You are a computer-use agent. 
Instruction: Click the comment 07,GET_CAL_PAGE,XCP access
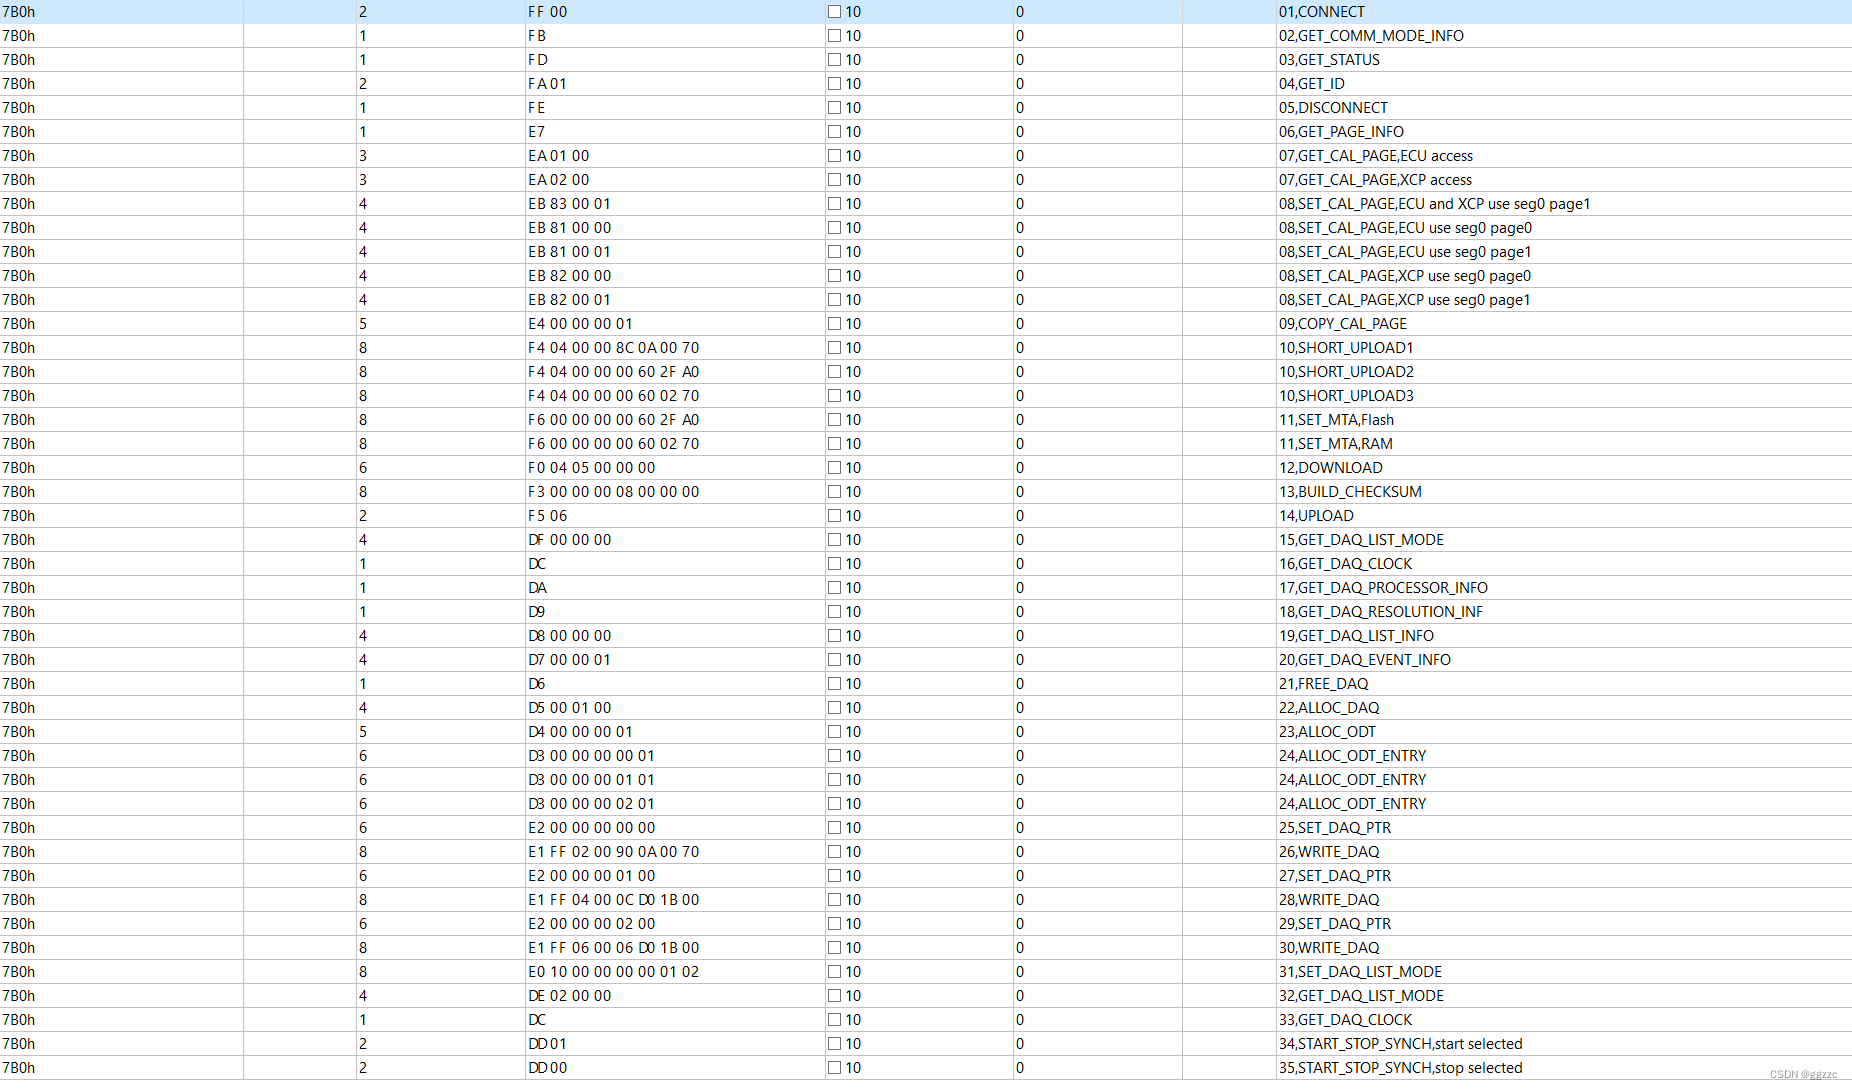coord(1374,180)
